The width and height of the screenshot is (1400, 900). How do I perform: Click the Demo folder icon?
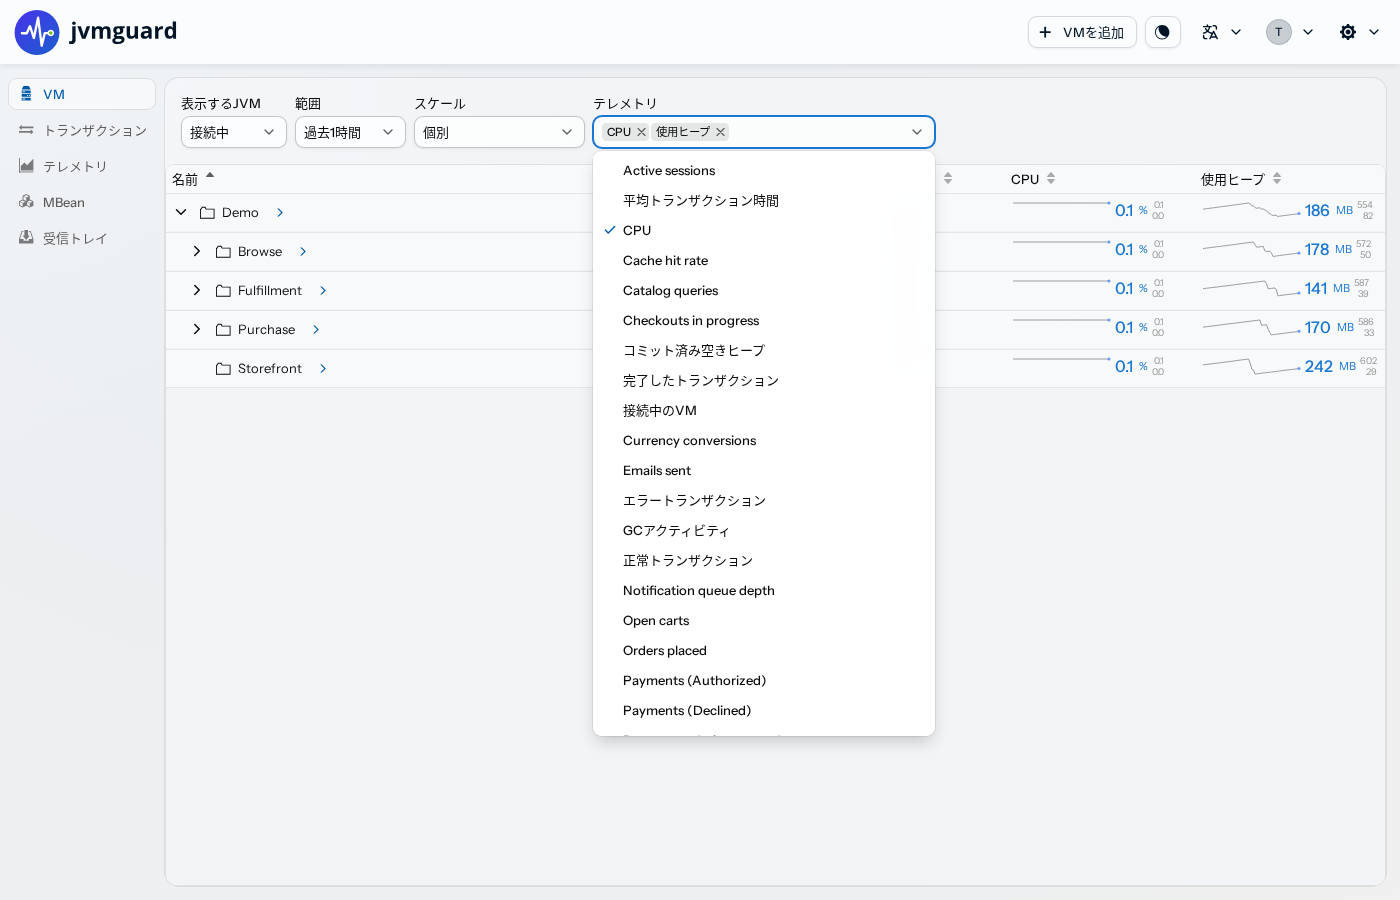pyautogui.click(x=207, y=213)
